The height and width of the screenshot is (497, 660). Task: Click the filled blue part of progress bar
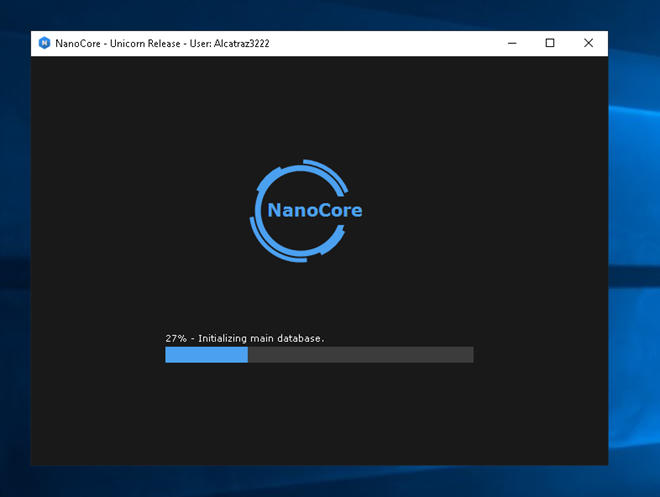[206, 355]
